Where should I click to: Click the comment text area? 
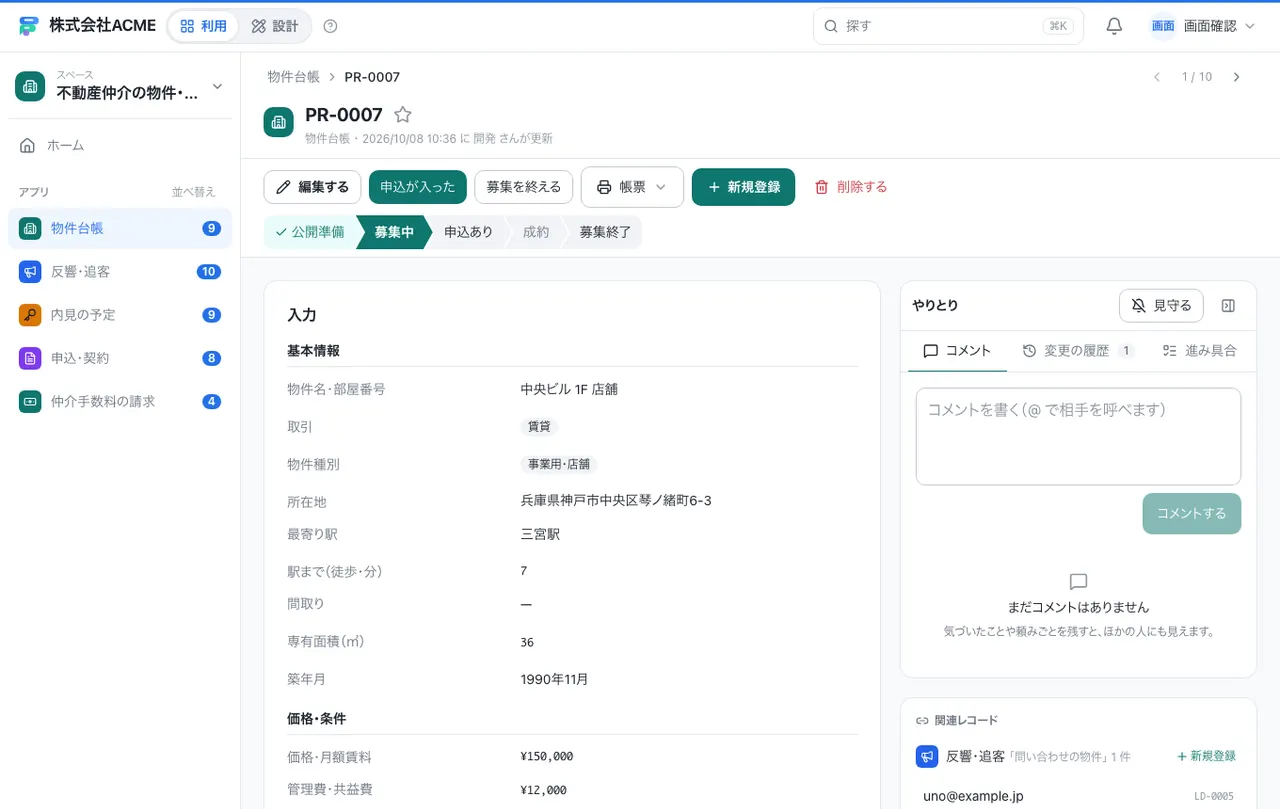click(x=1078, y=437)
